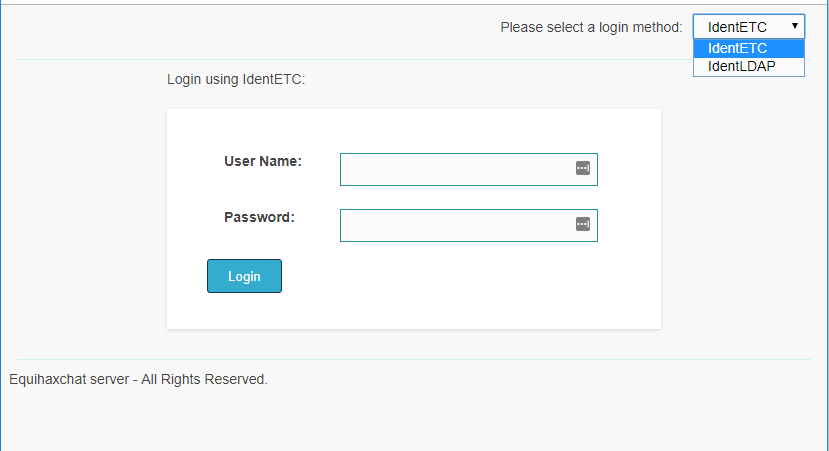Click the divider line below the login method selector
This screenshot has height=451, width=829.
[350, 59]
